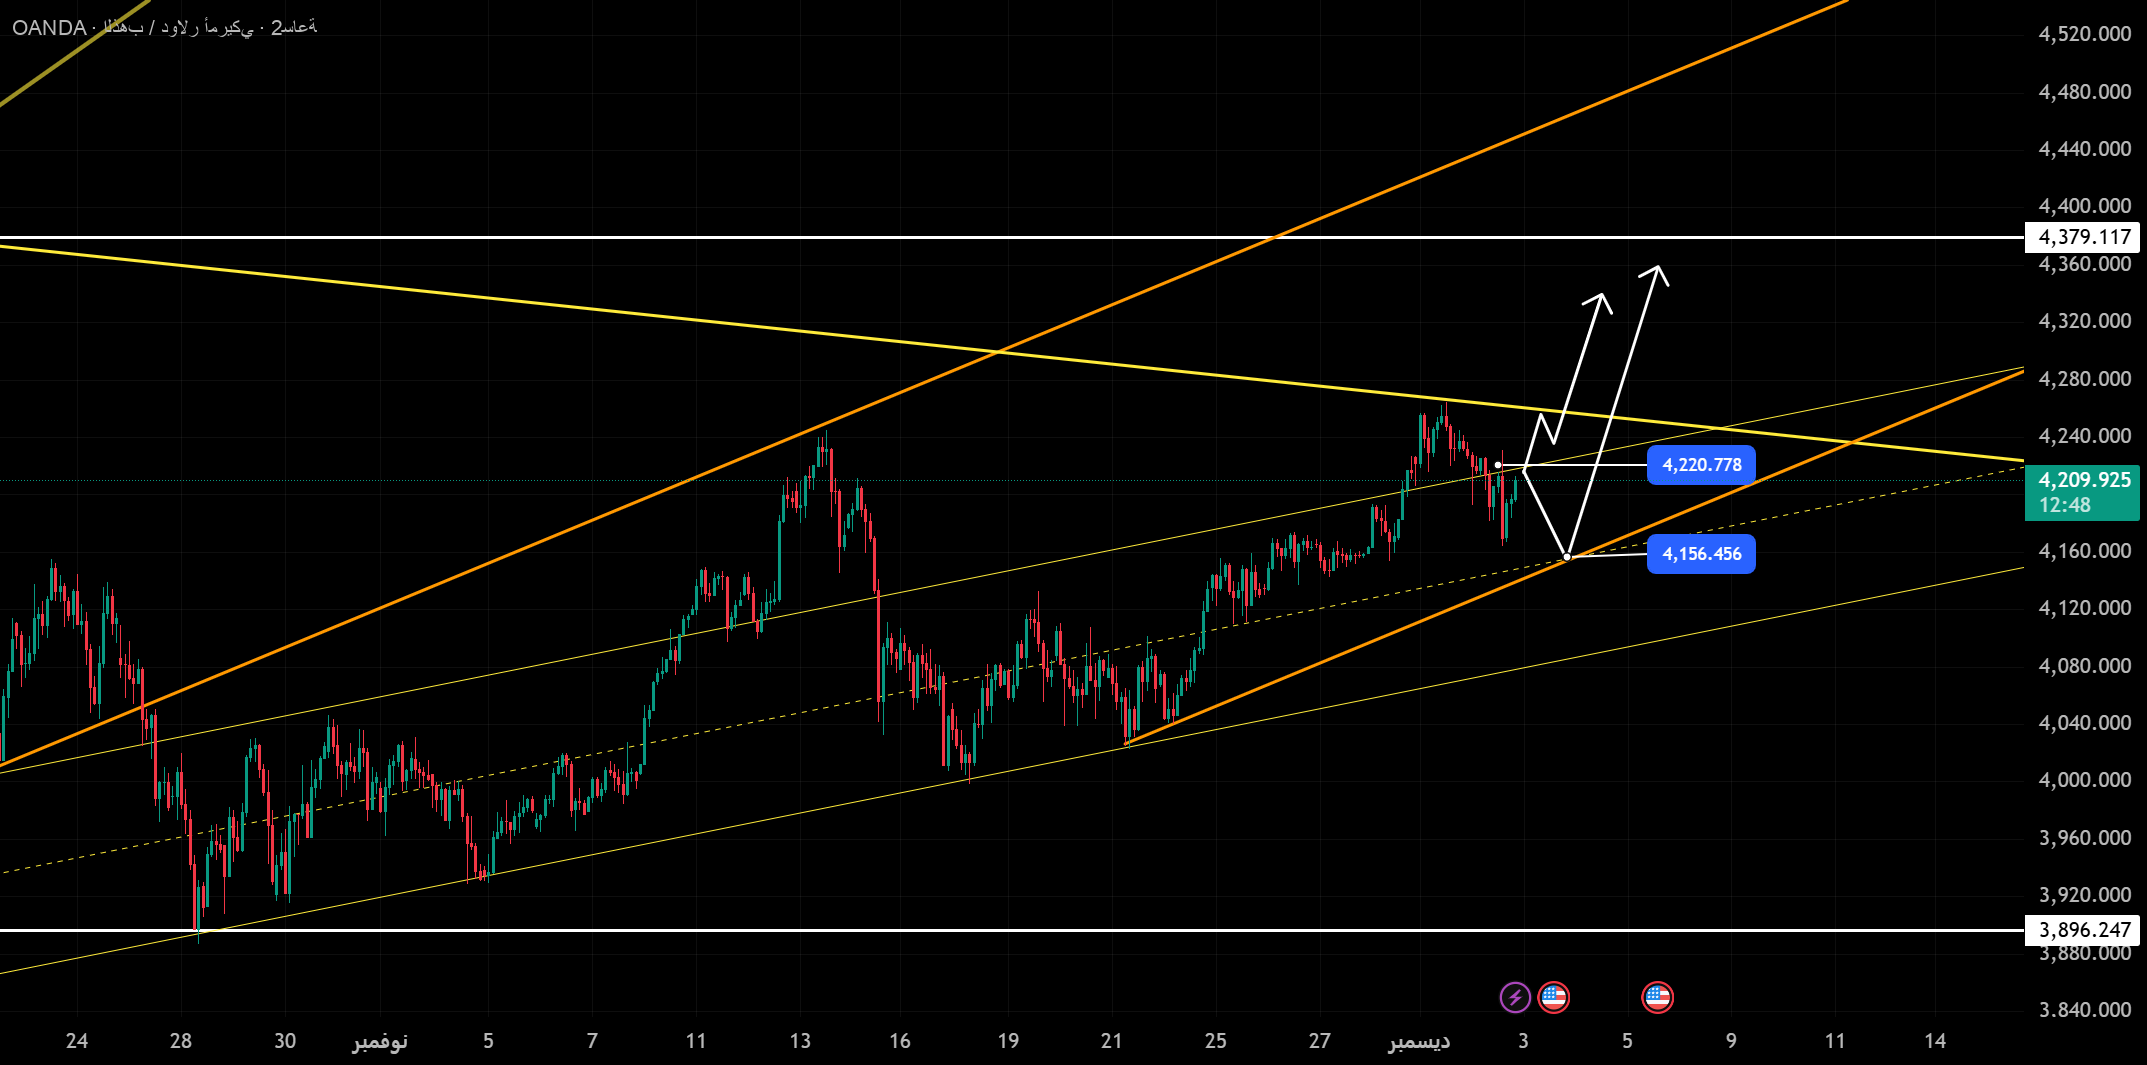Open the US flag event after date 5

pos(1657,997)
